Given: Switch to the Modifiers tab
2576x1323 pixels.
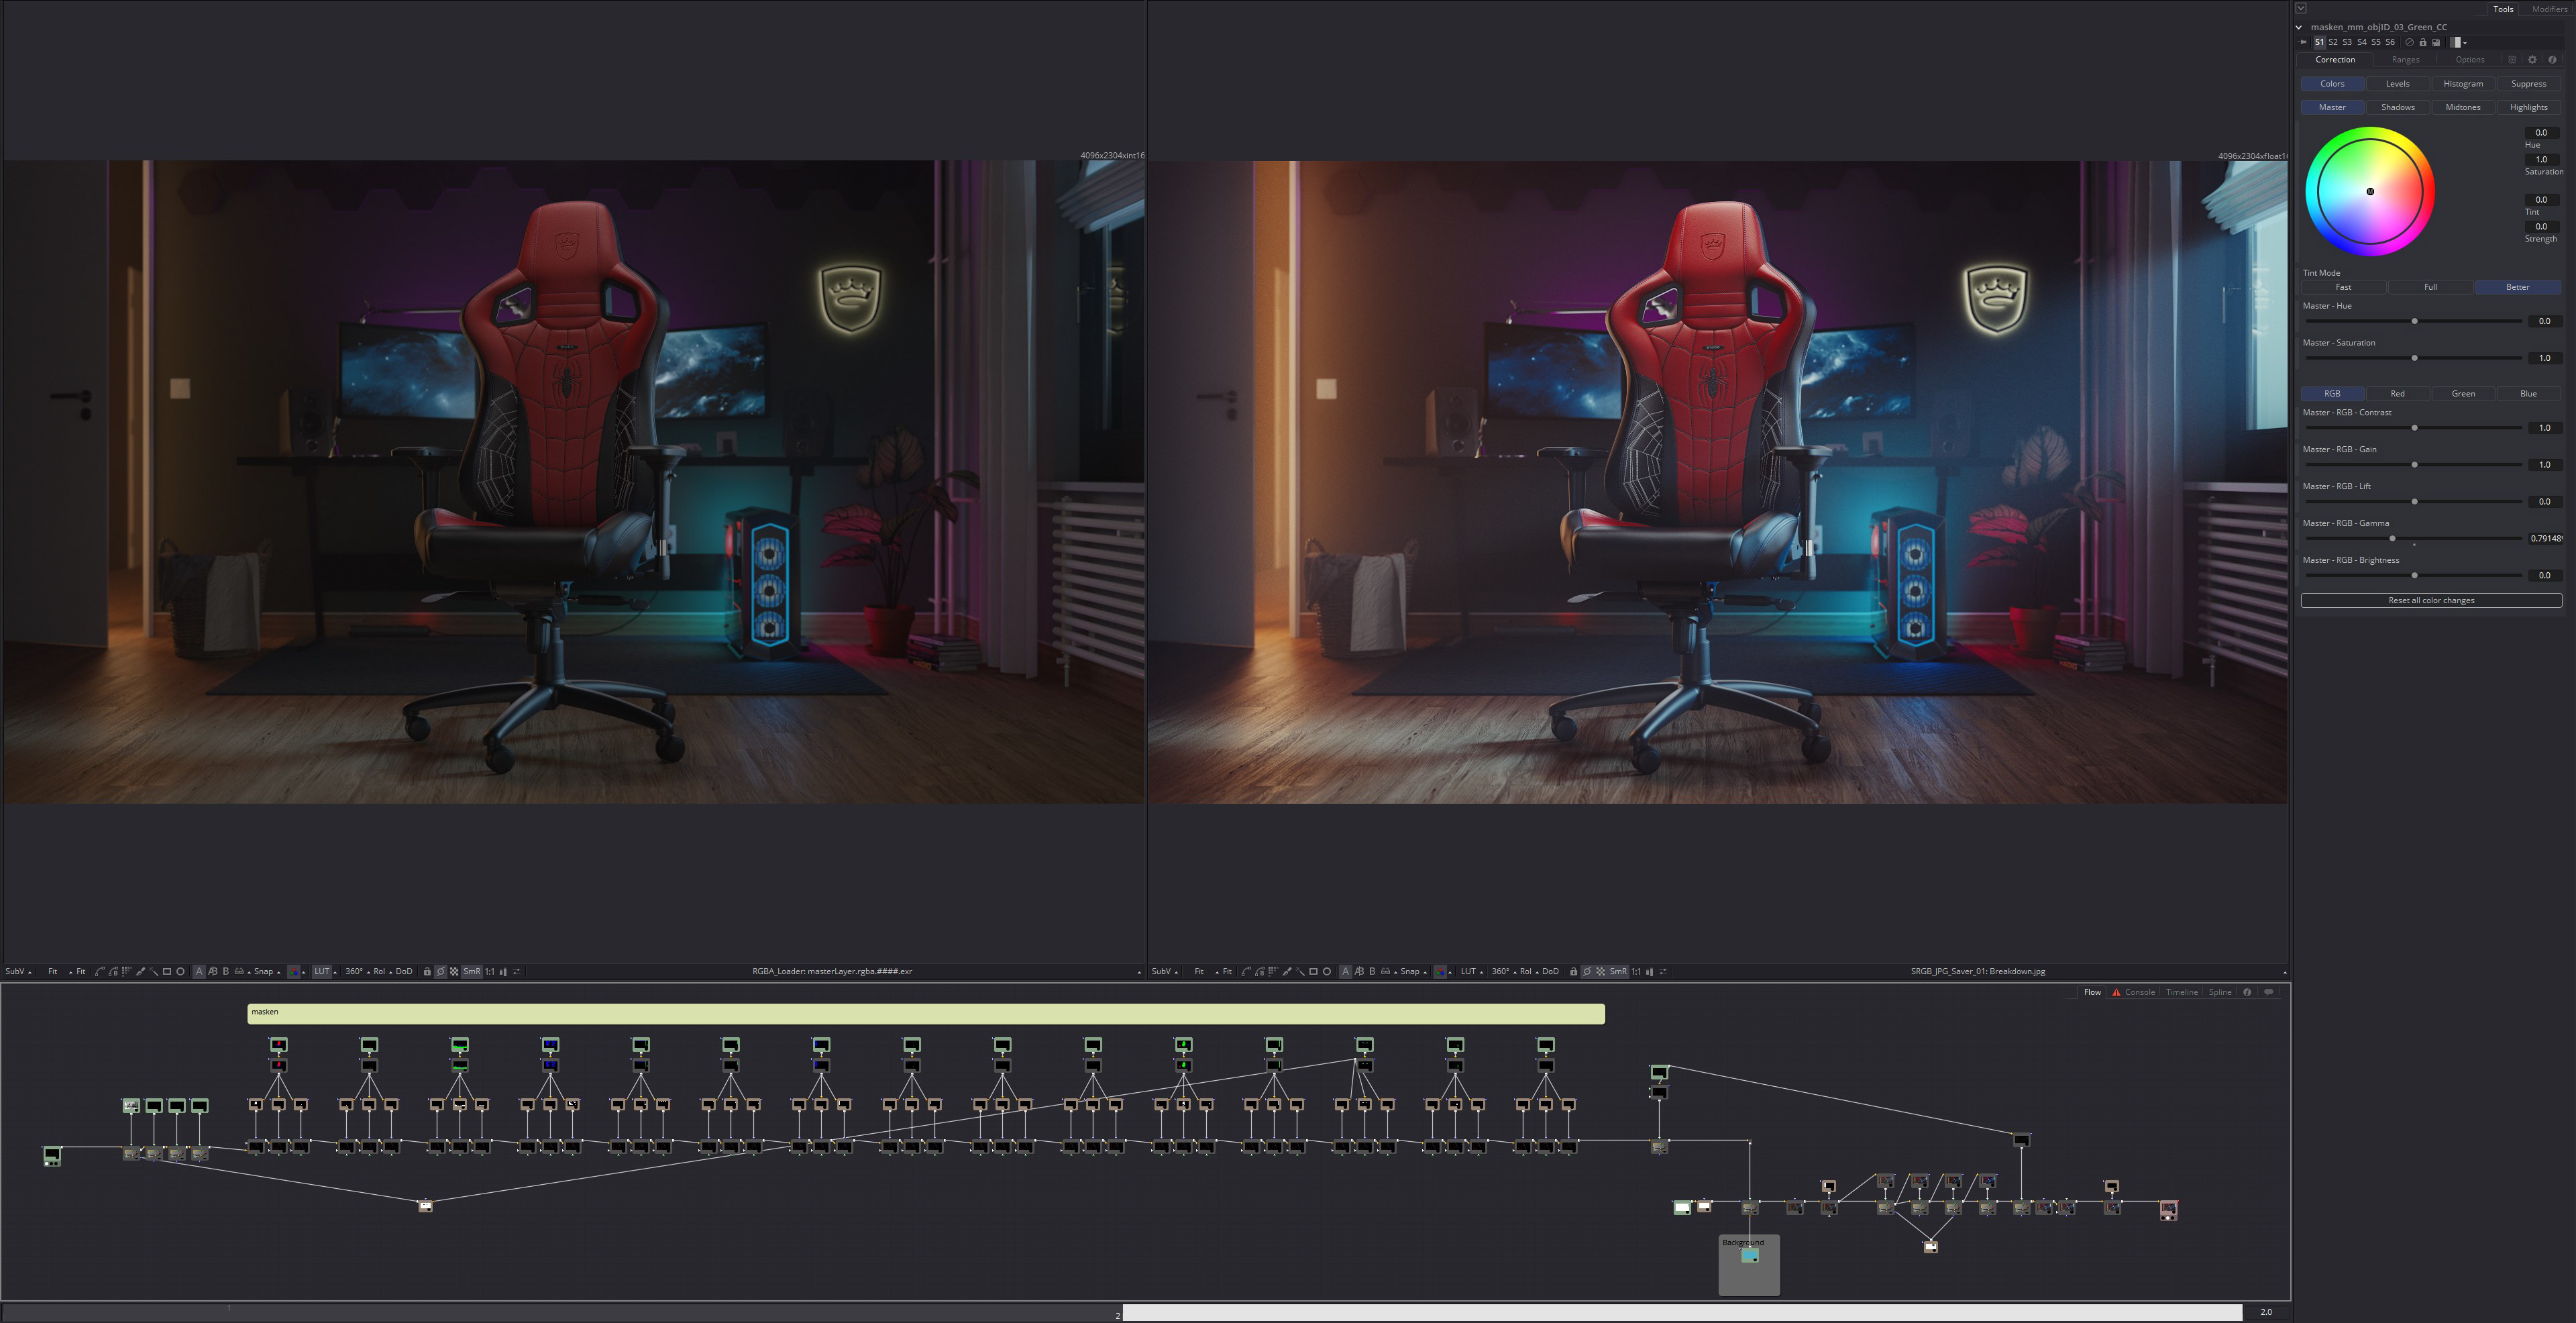Looking at the screenshot, I should click(x=2549, y=9).
